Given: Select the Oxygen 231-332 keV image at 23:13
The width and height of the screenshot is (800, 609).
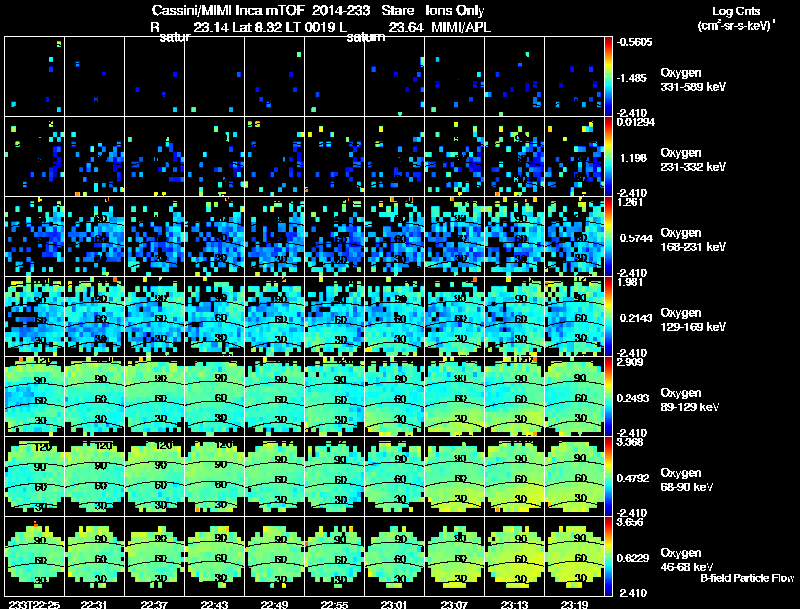Looking at the screenshot, I should (x=514, y=157).
